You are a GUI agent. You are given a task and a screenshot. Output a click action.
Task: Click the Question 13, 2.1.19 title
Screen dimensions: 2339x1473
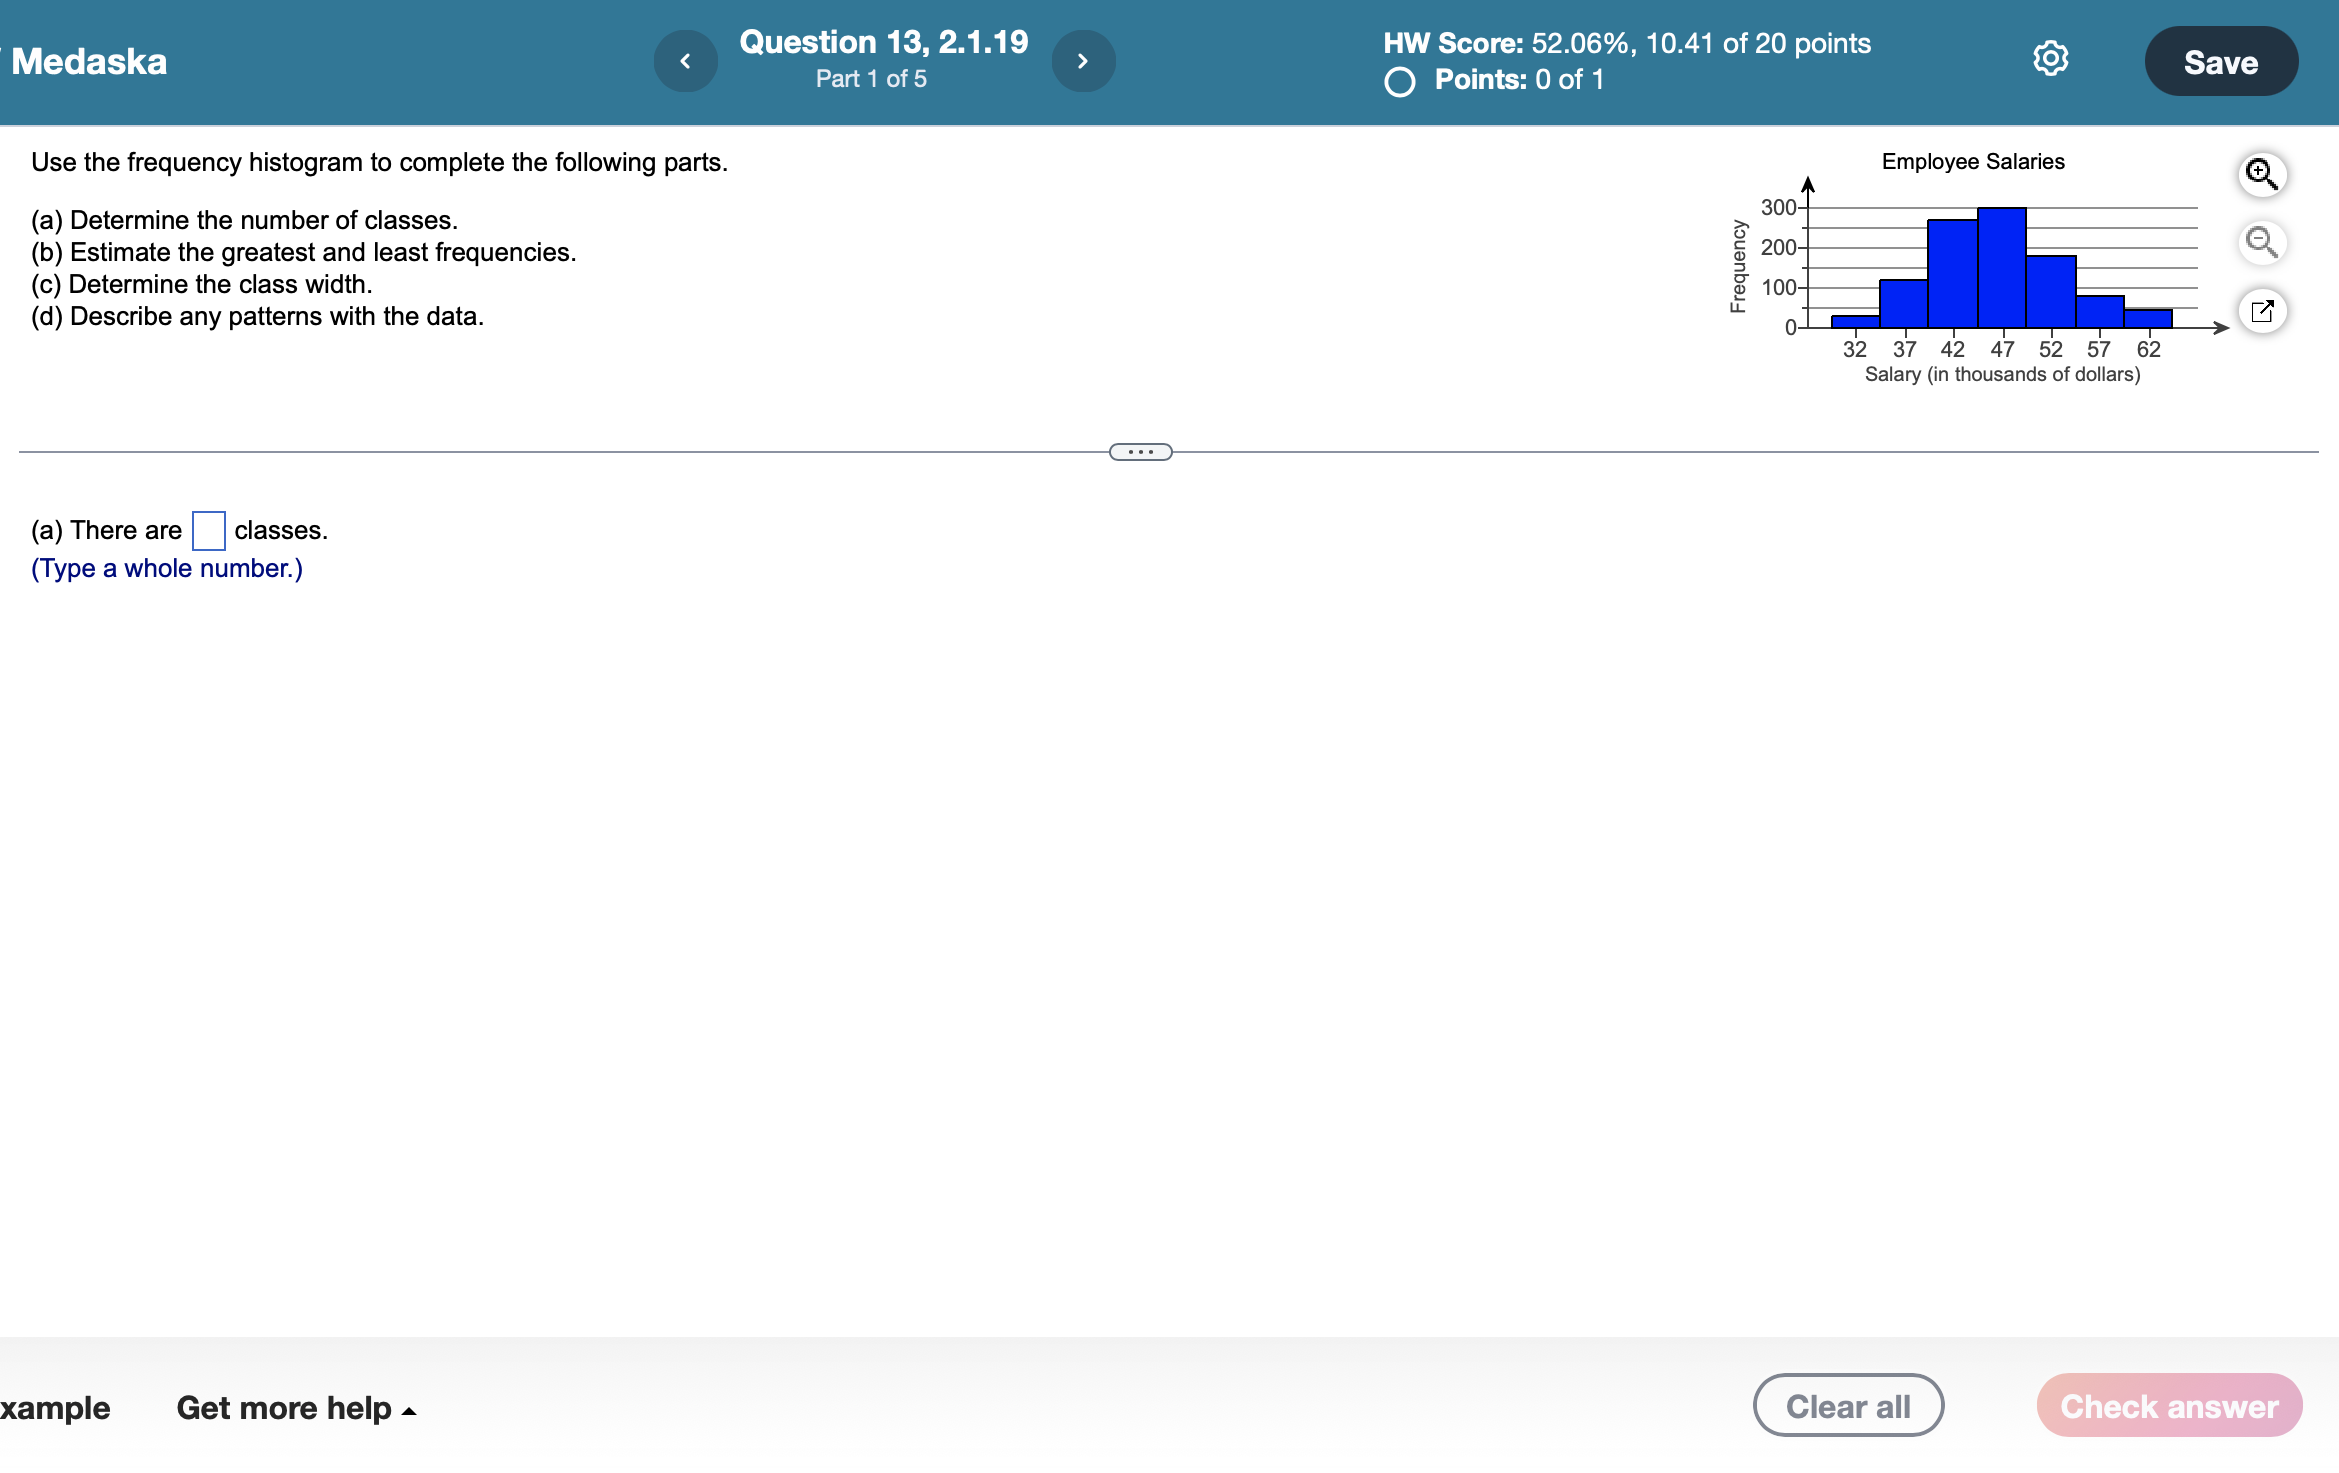(883, 42)
